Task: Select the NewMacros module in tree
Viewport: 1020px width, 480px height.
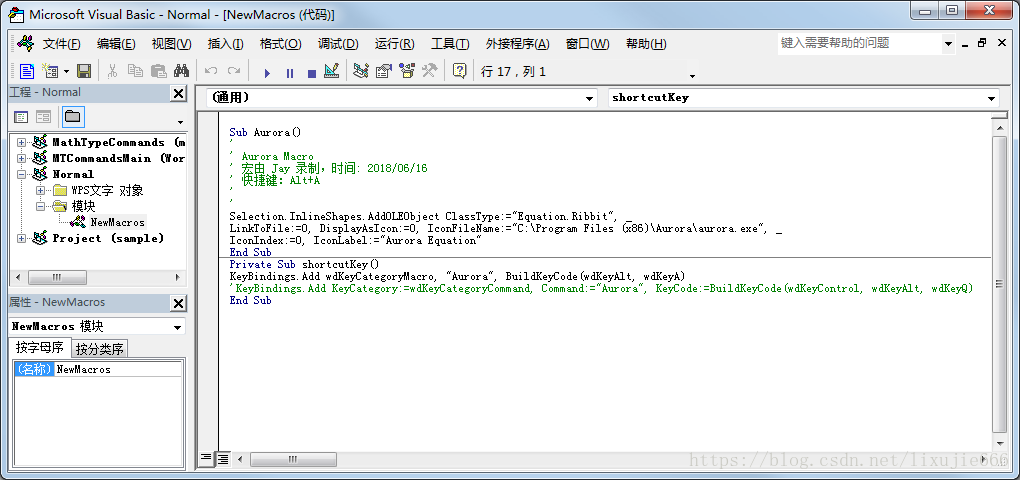Action: (117, 222)
